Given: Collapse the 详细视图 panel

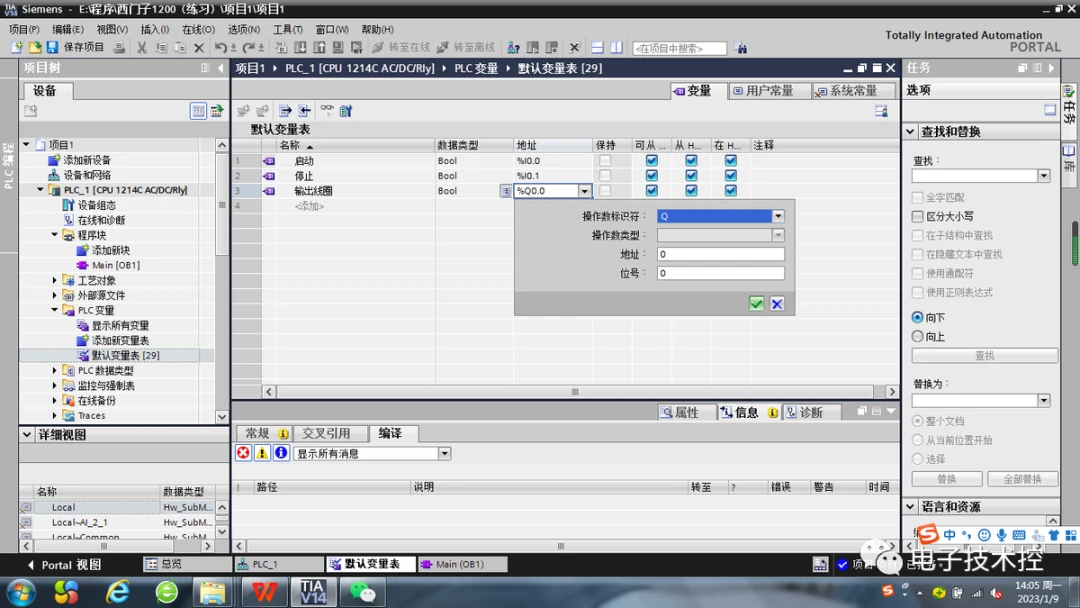Looking at the screenshot, I should 27,434.
